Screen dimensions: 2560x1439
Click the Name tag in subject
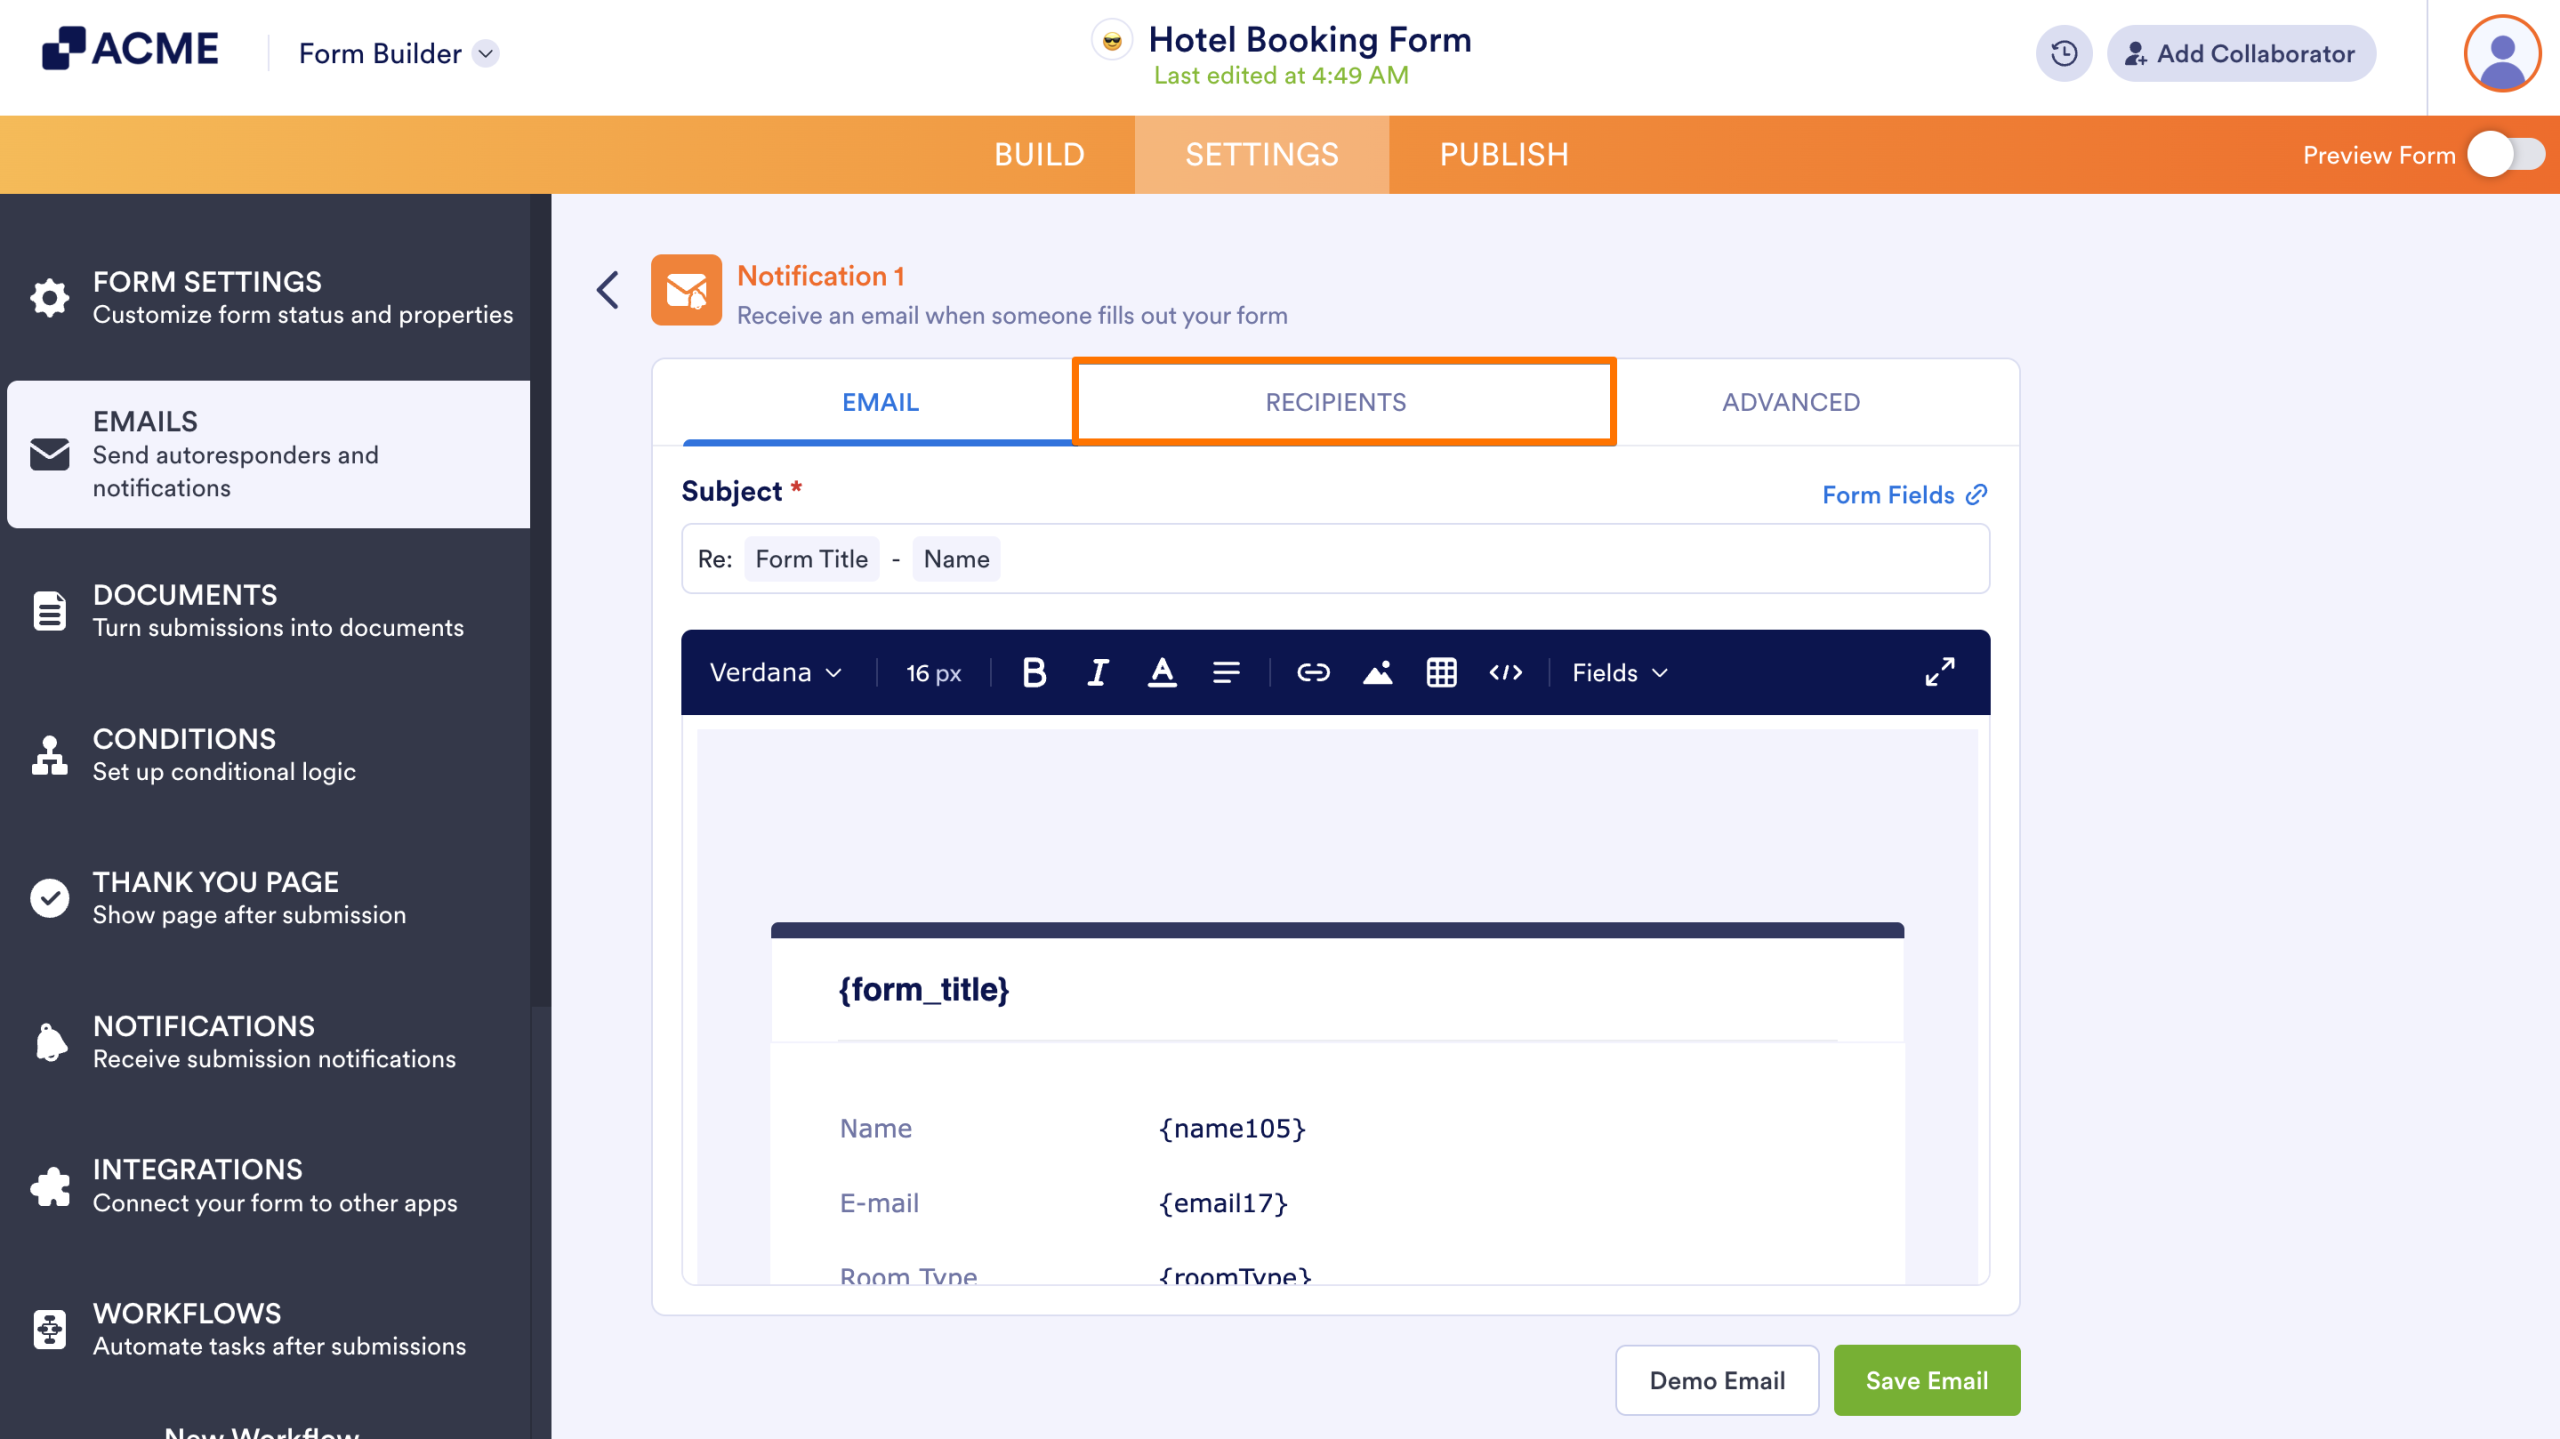pos(956,559)
